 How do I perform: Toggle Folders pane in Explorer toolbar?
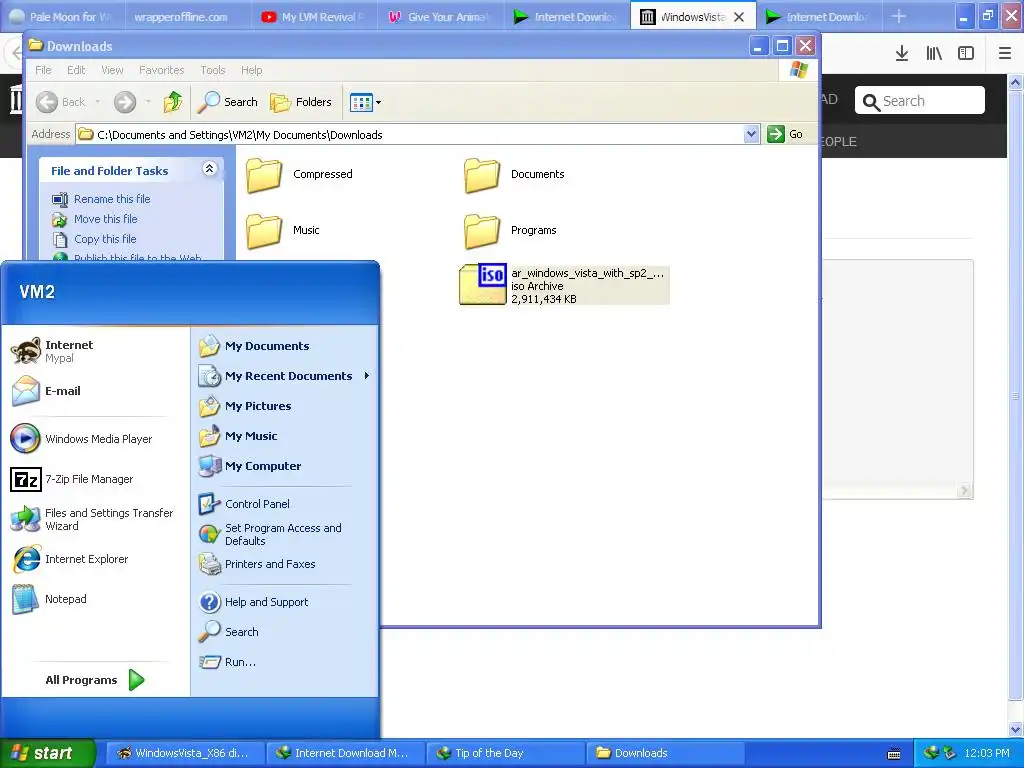coord(301,102)
